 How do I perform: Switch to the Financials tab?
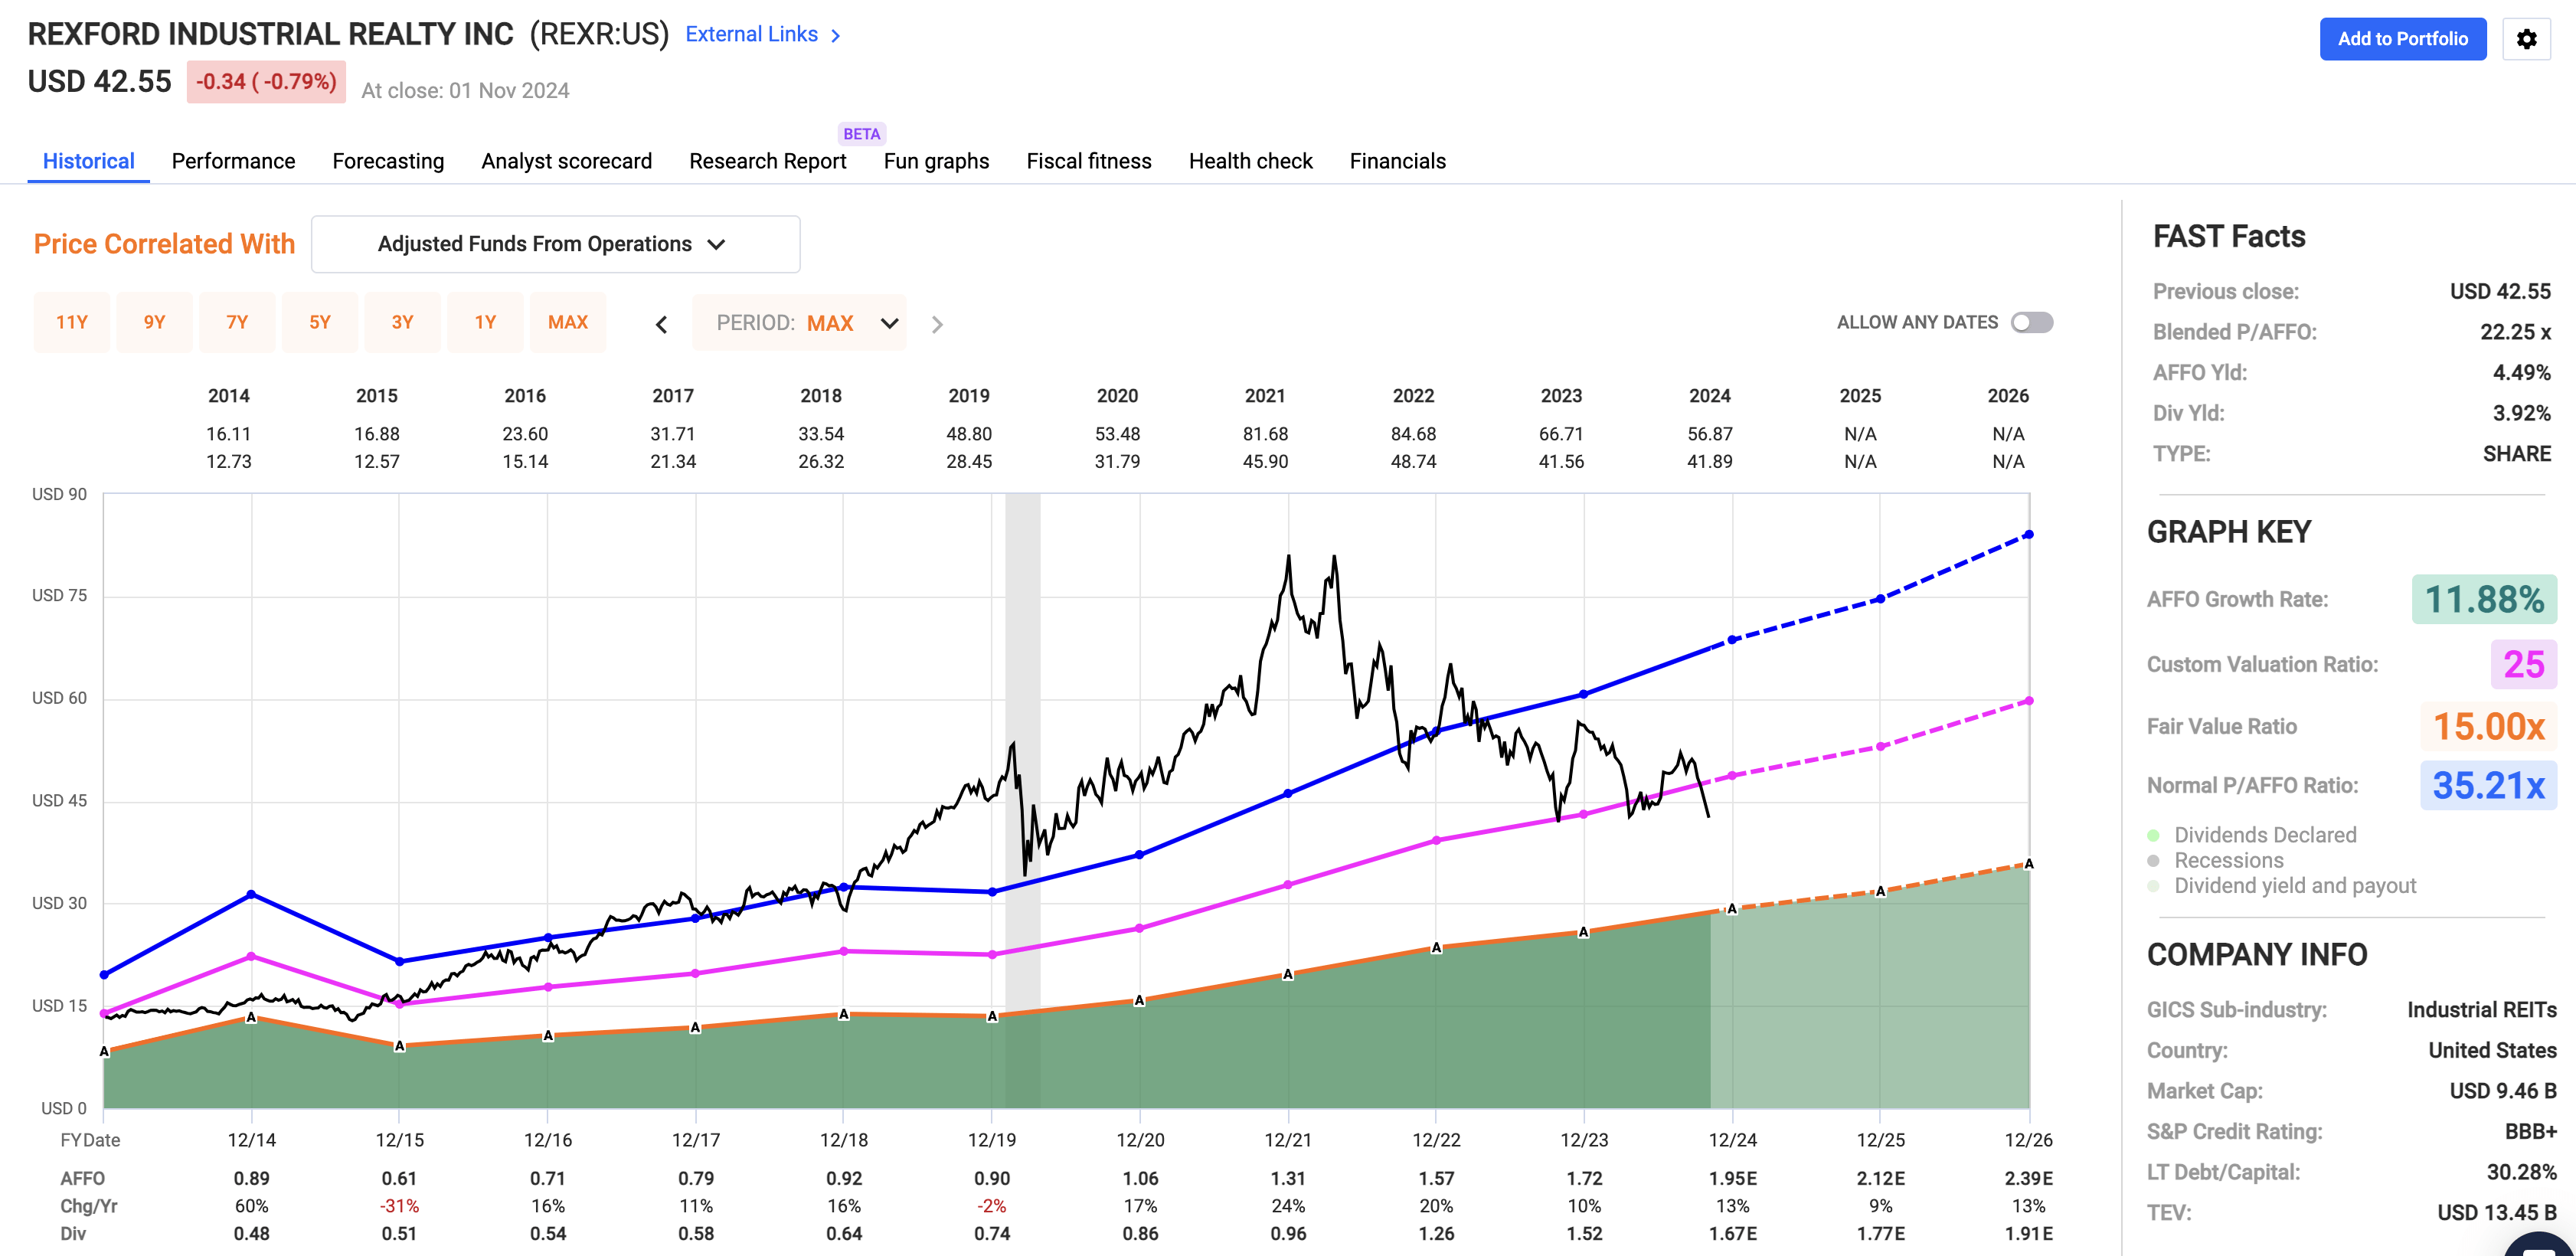click(1397, 161)
